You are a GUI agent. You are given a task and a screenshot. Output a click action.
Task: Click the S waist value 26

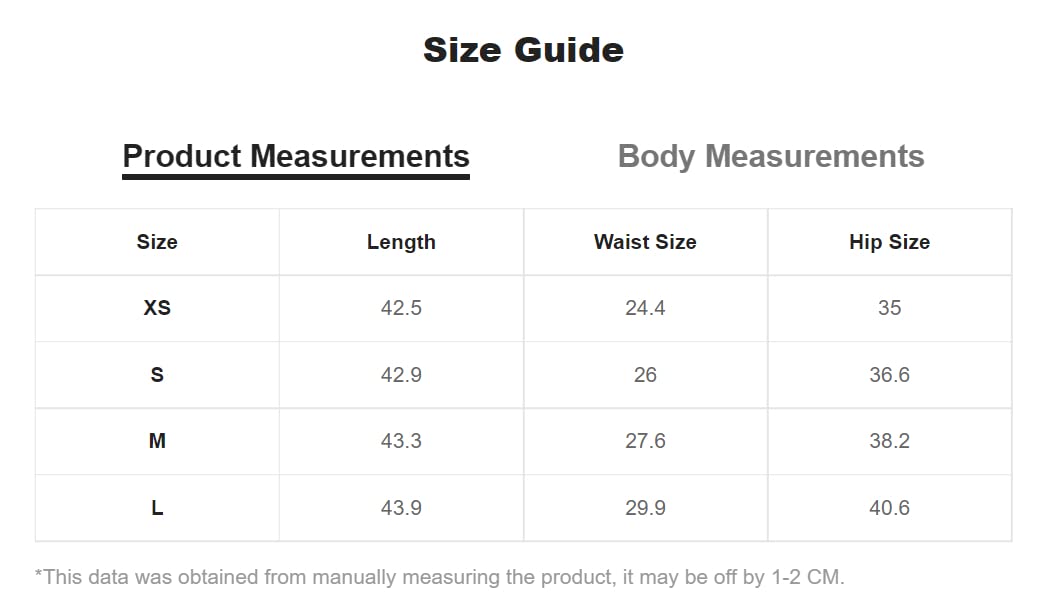pos(645,375)
